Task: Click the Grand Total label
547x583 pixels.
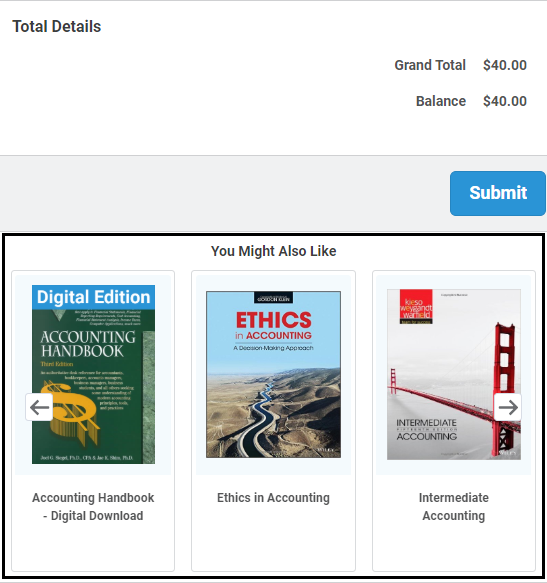Action: (430, 65)
